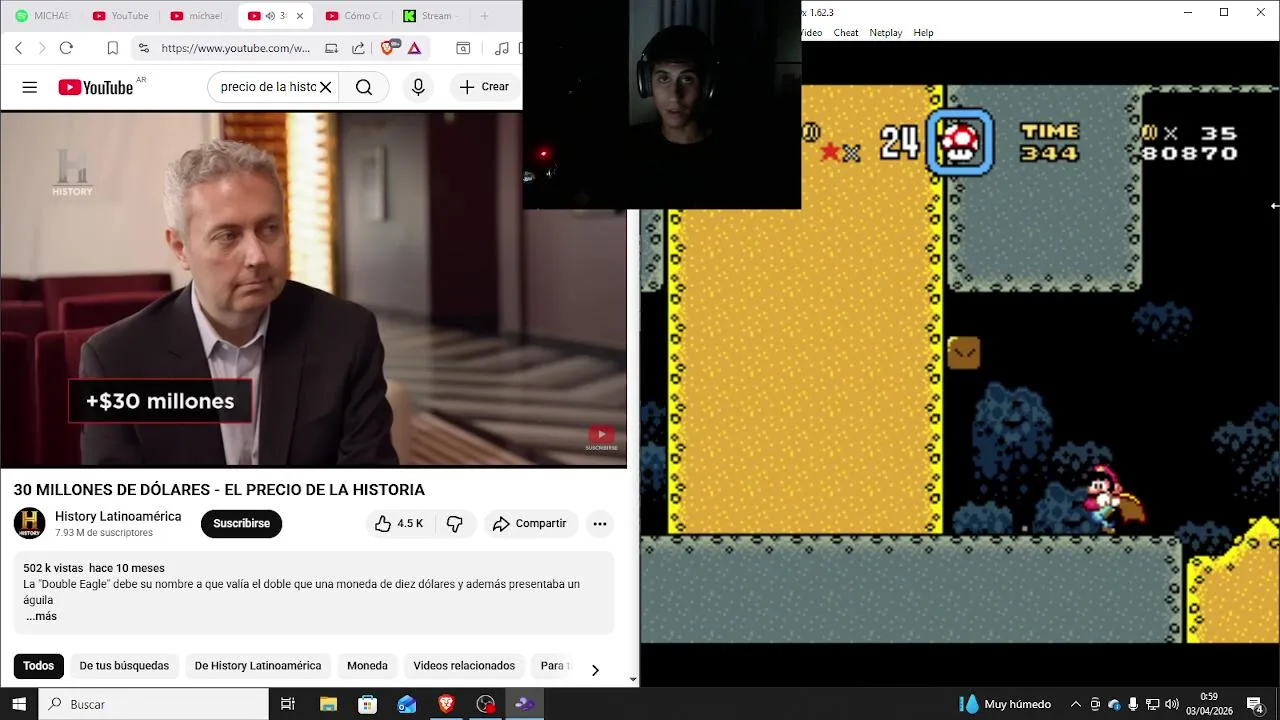The image size is (1280, 720).
Task: Open the History Latinoamérica channel name
Action: pyautogui.click(x=118, y=516)
